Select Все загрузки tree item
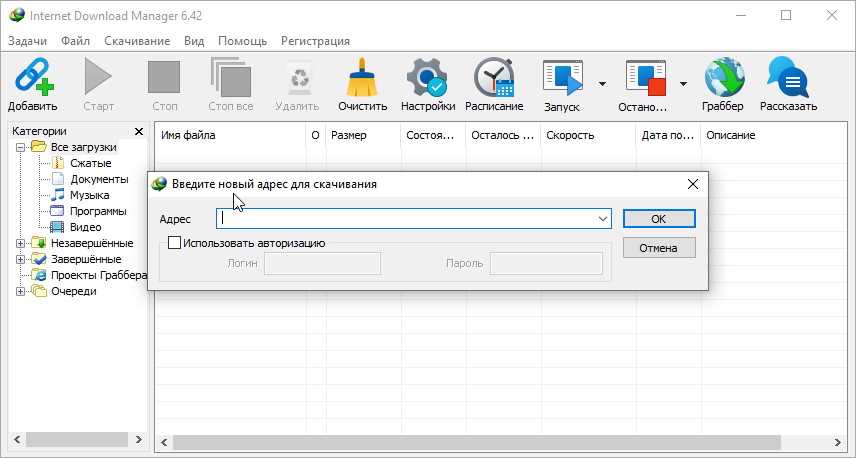This screenshot has height=458, width=856. 84,147
